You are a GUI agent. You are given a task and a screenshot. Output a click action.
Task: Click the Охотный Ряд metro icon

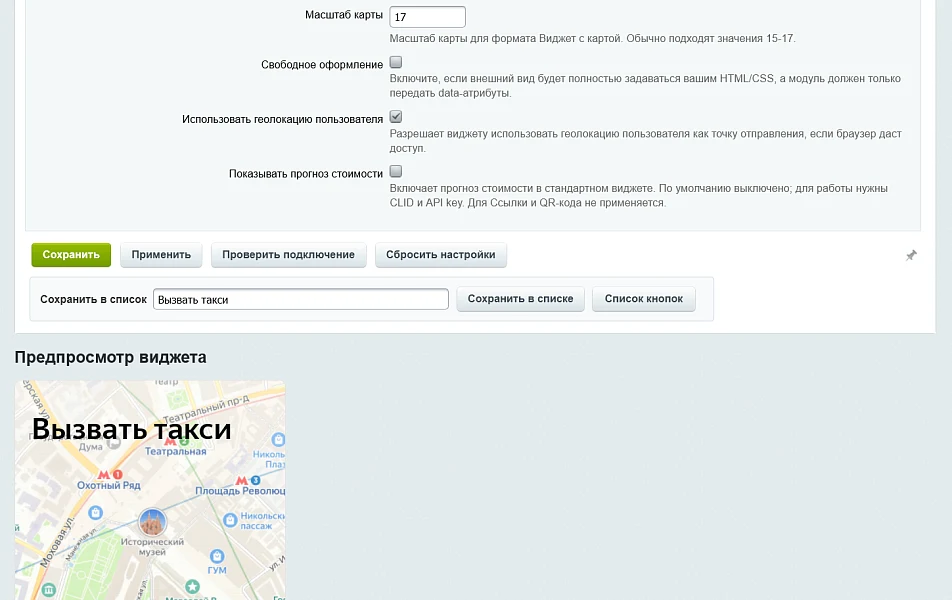(104, 474)
